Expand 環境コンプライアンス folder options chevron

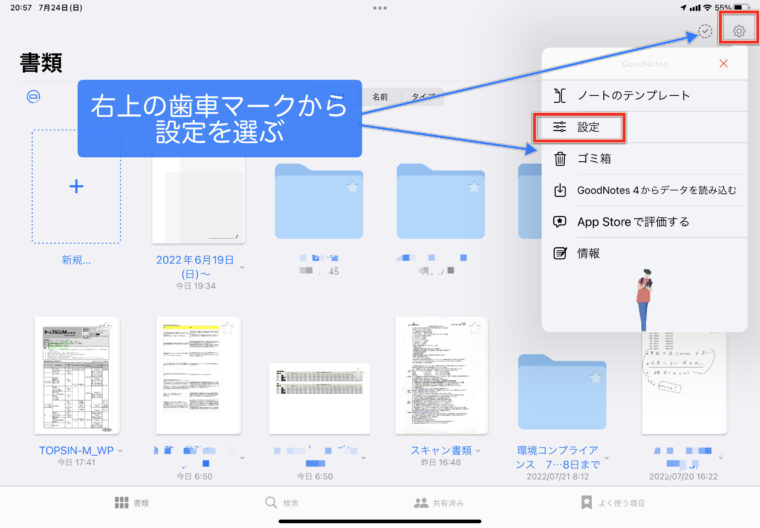[606, 458]
